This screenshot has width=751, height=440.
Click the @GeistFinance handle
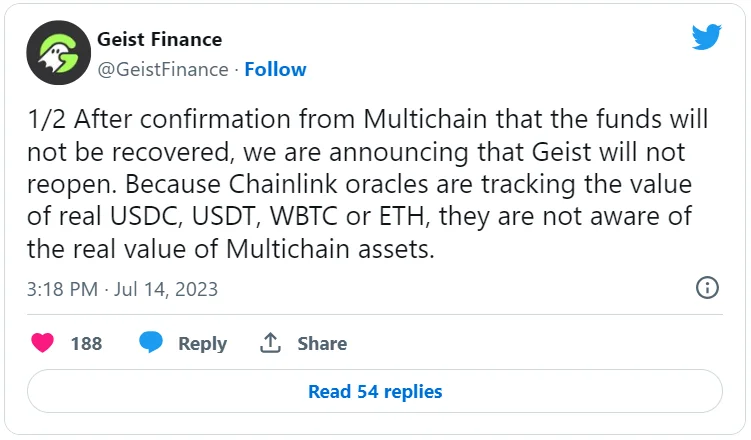coord(162,70)
